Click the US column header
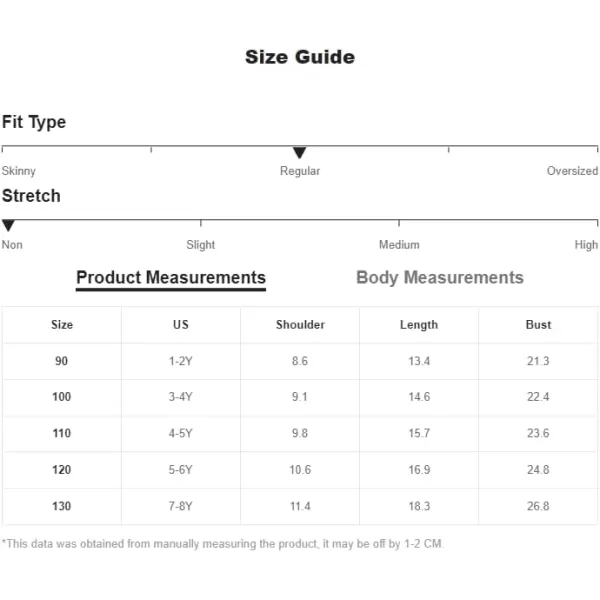 point(181,325)
